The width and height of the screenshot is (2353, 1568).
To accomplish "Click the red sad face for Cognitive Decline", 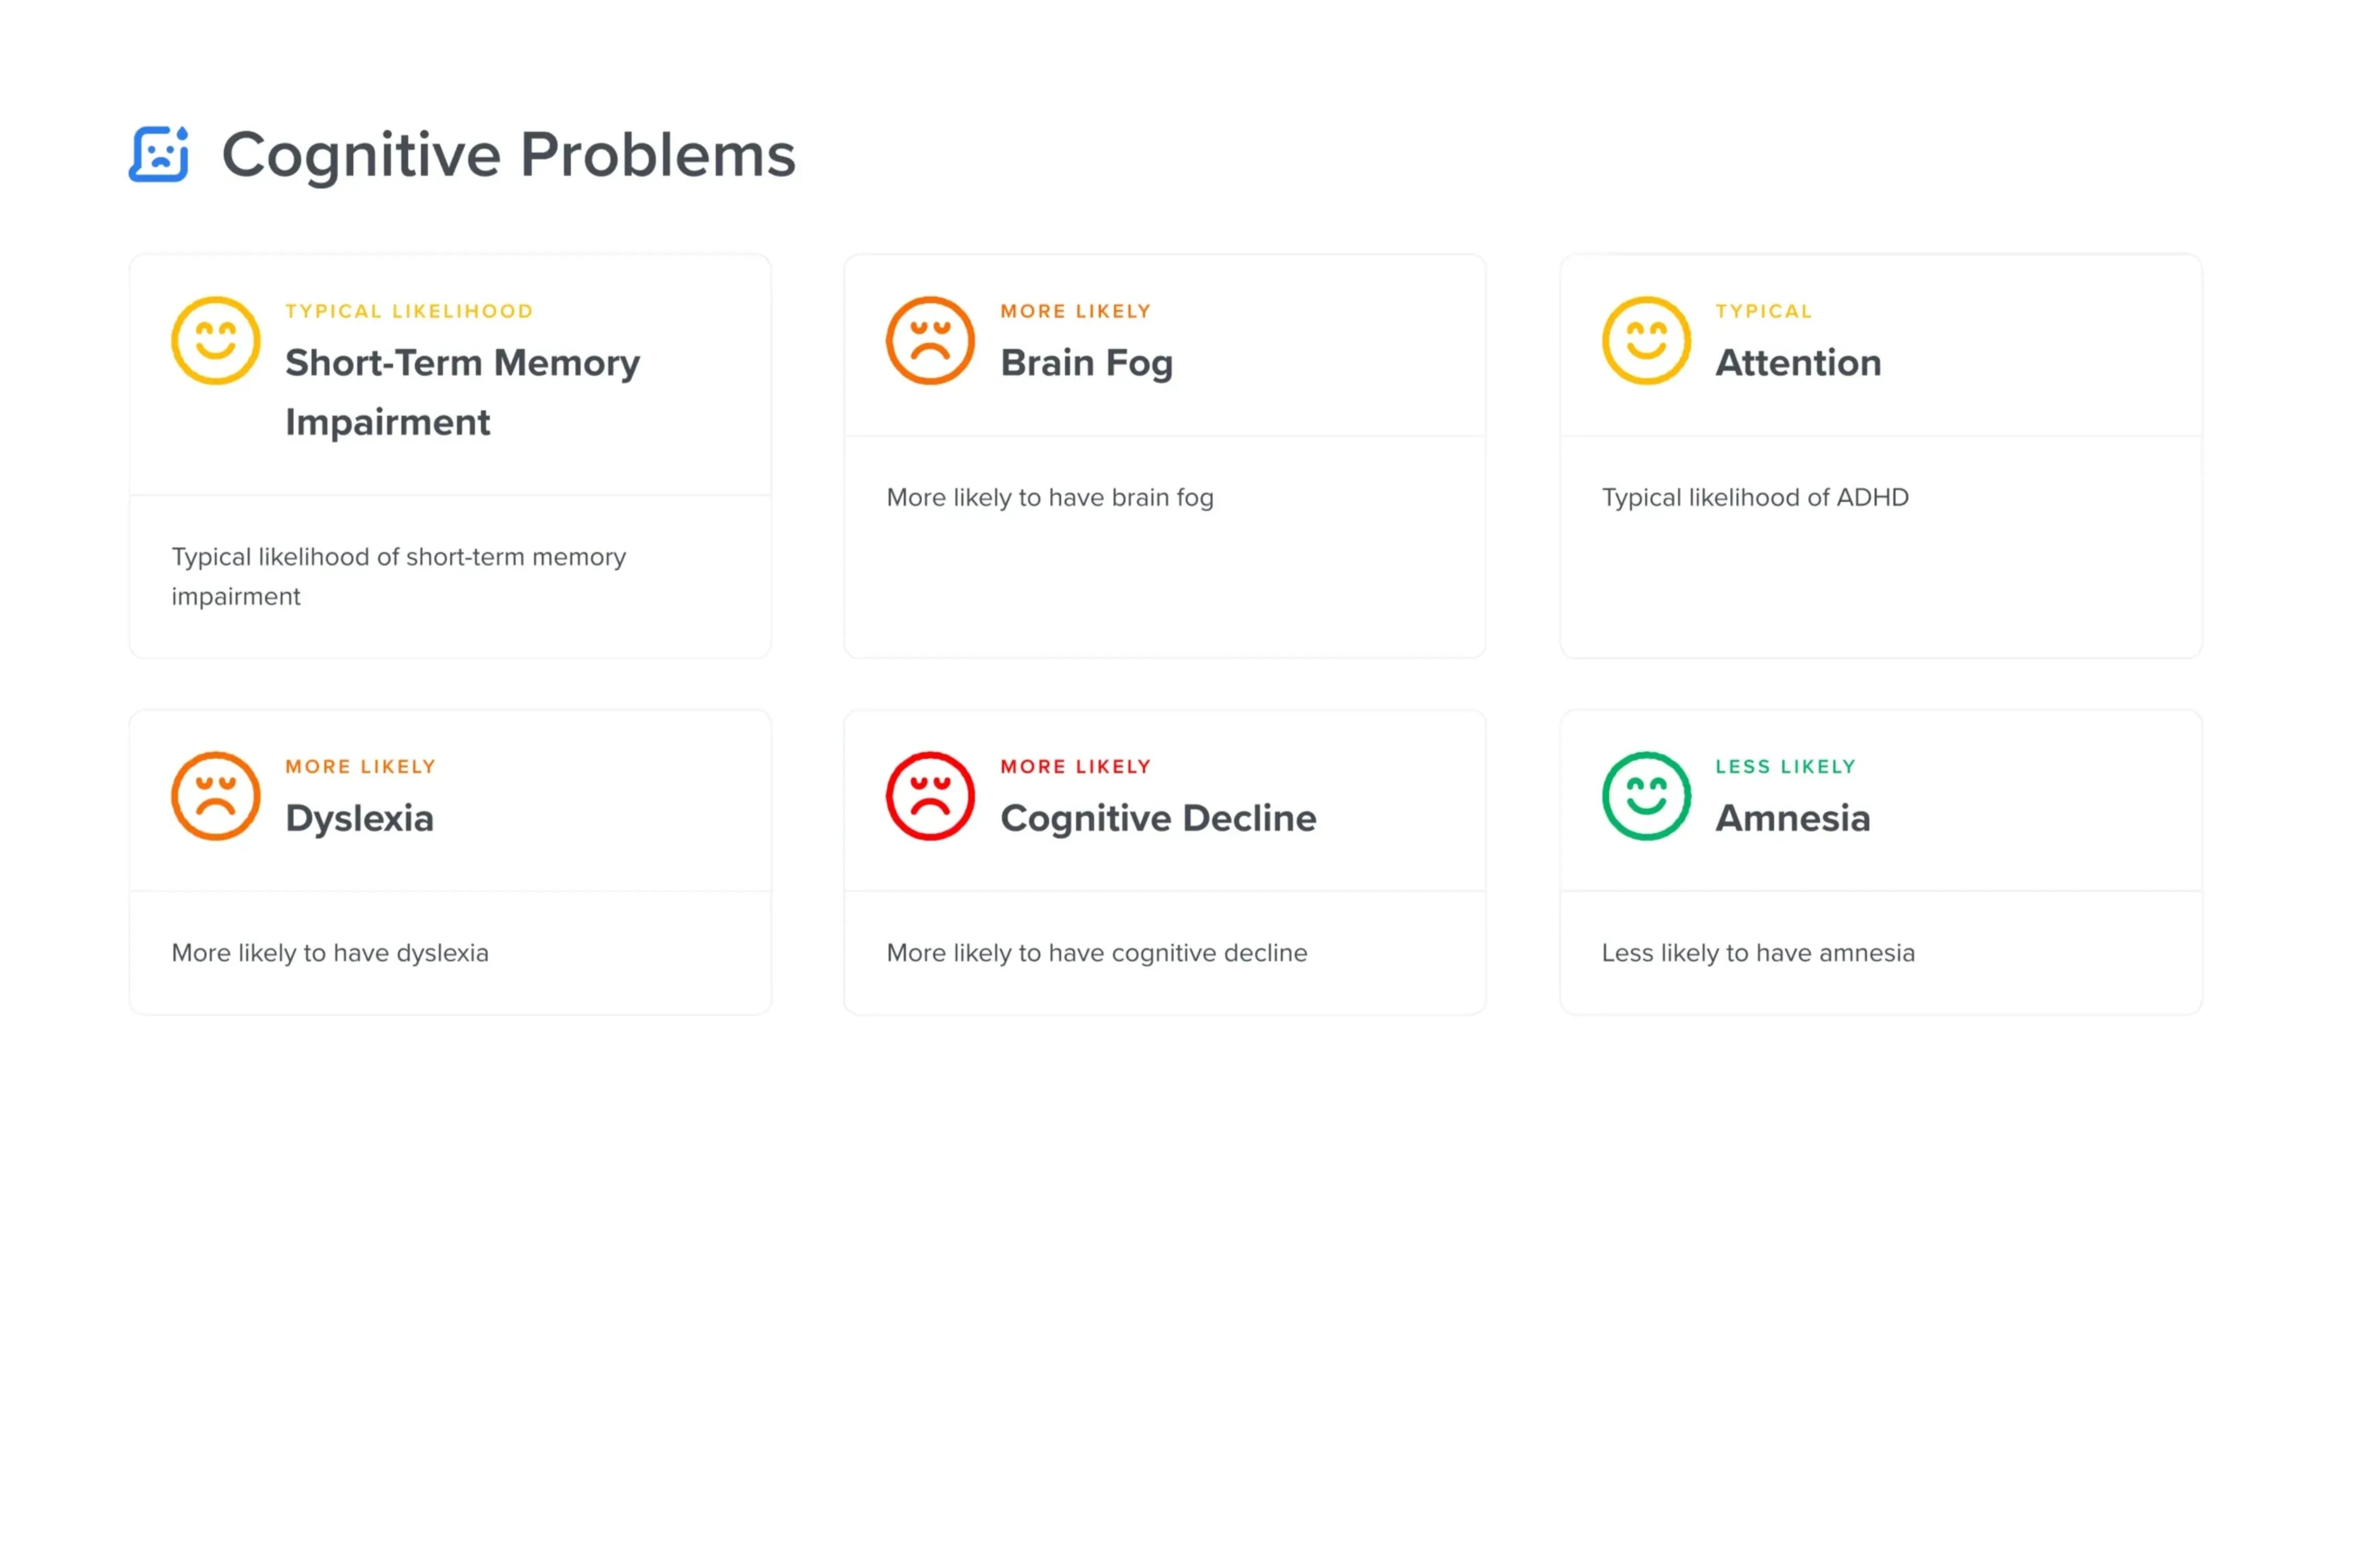I will [929, 796].
